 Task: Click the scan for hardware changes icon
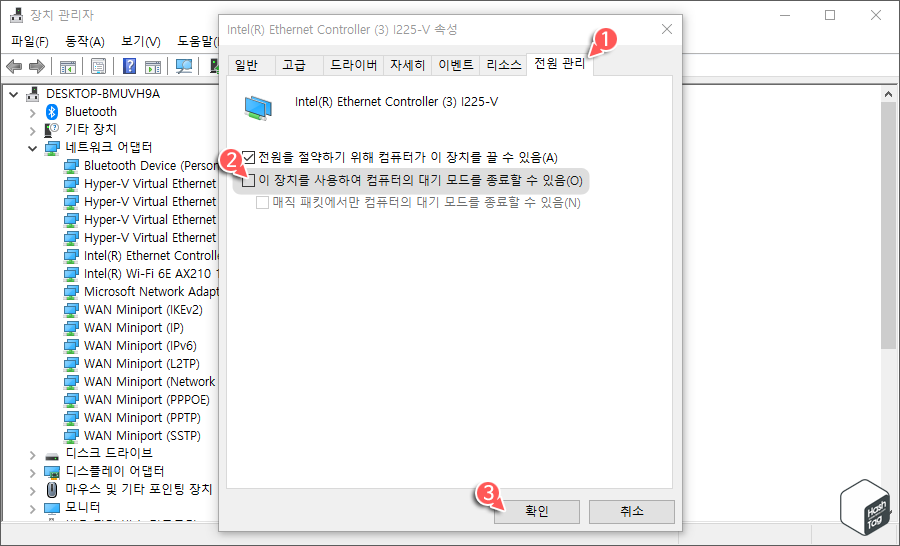[x=184, y=67]
